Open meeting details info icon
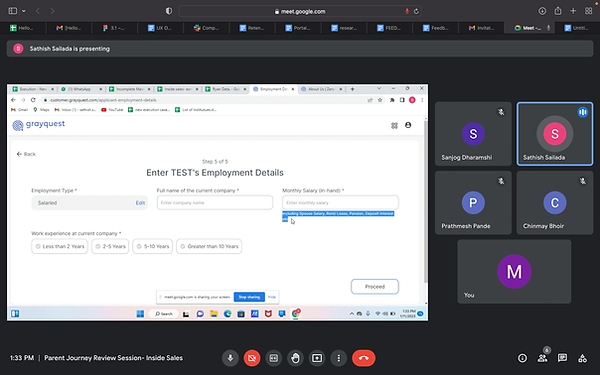Image resolution: width=600 pixels, height=375 pixels. point(522,358)
